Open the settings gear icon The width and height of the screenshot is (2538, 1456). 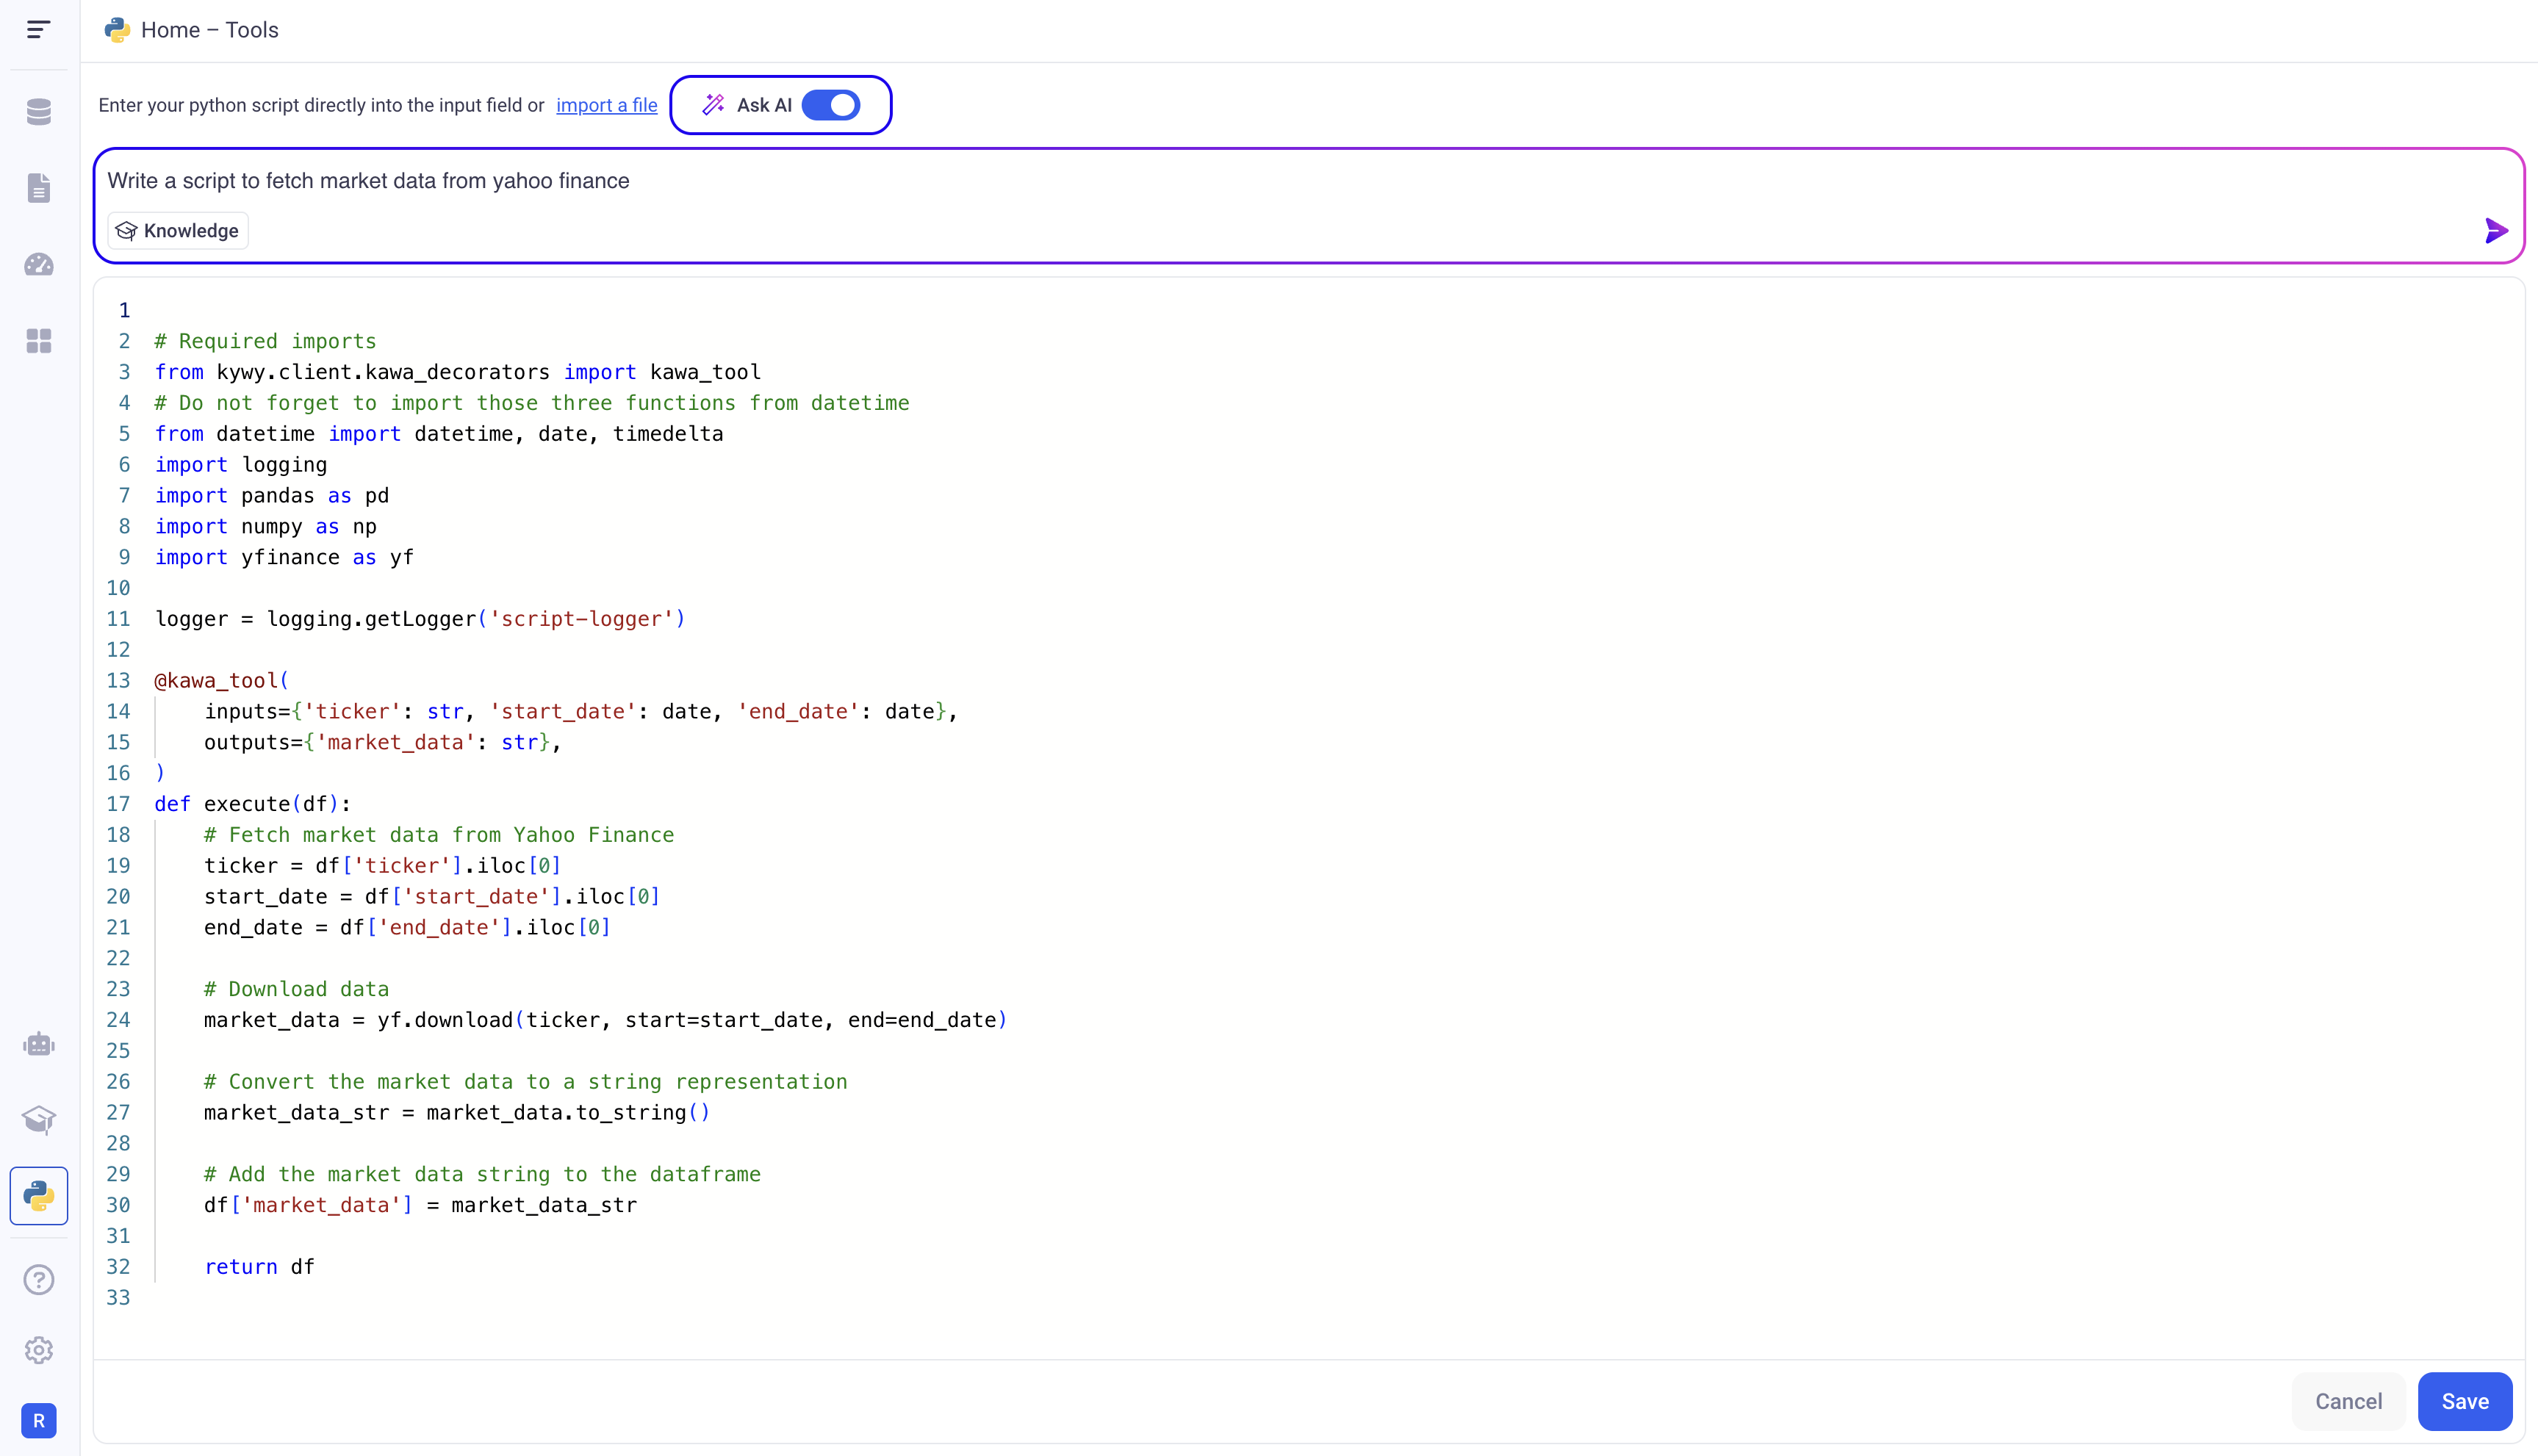pyautogui.click(x=38, y=1350)
